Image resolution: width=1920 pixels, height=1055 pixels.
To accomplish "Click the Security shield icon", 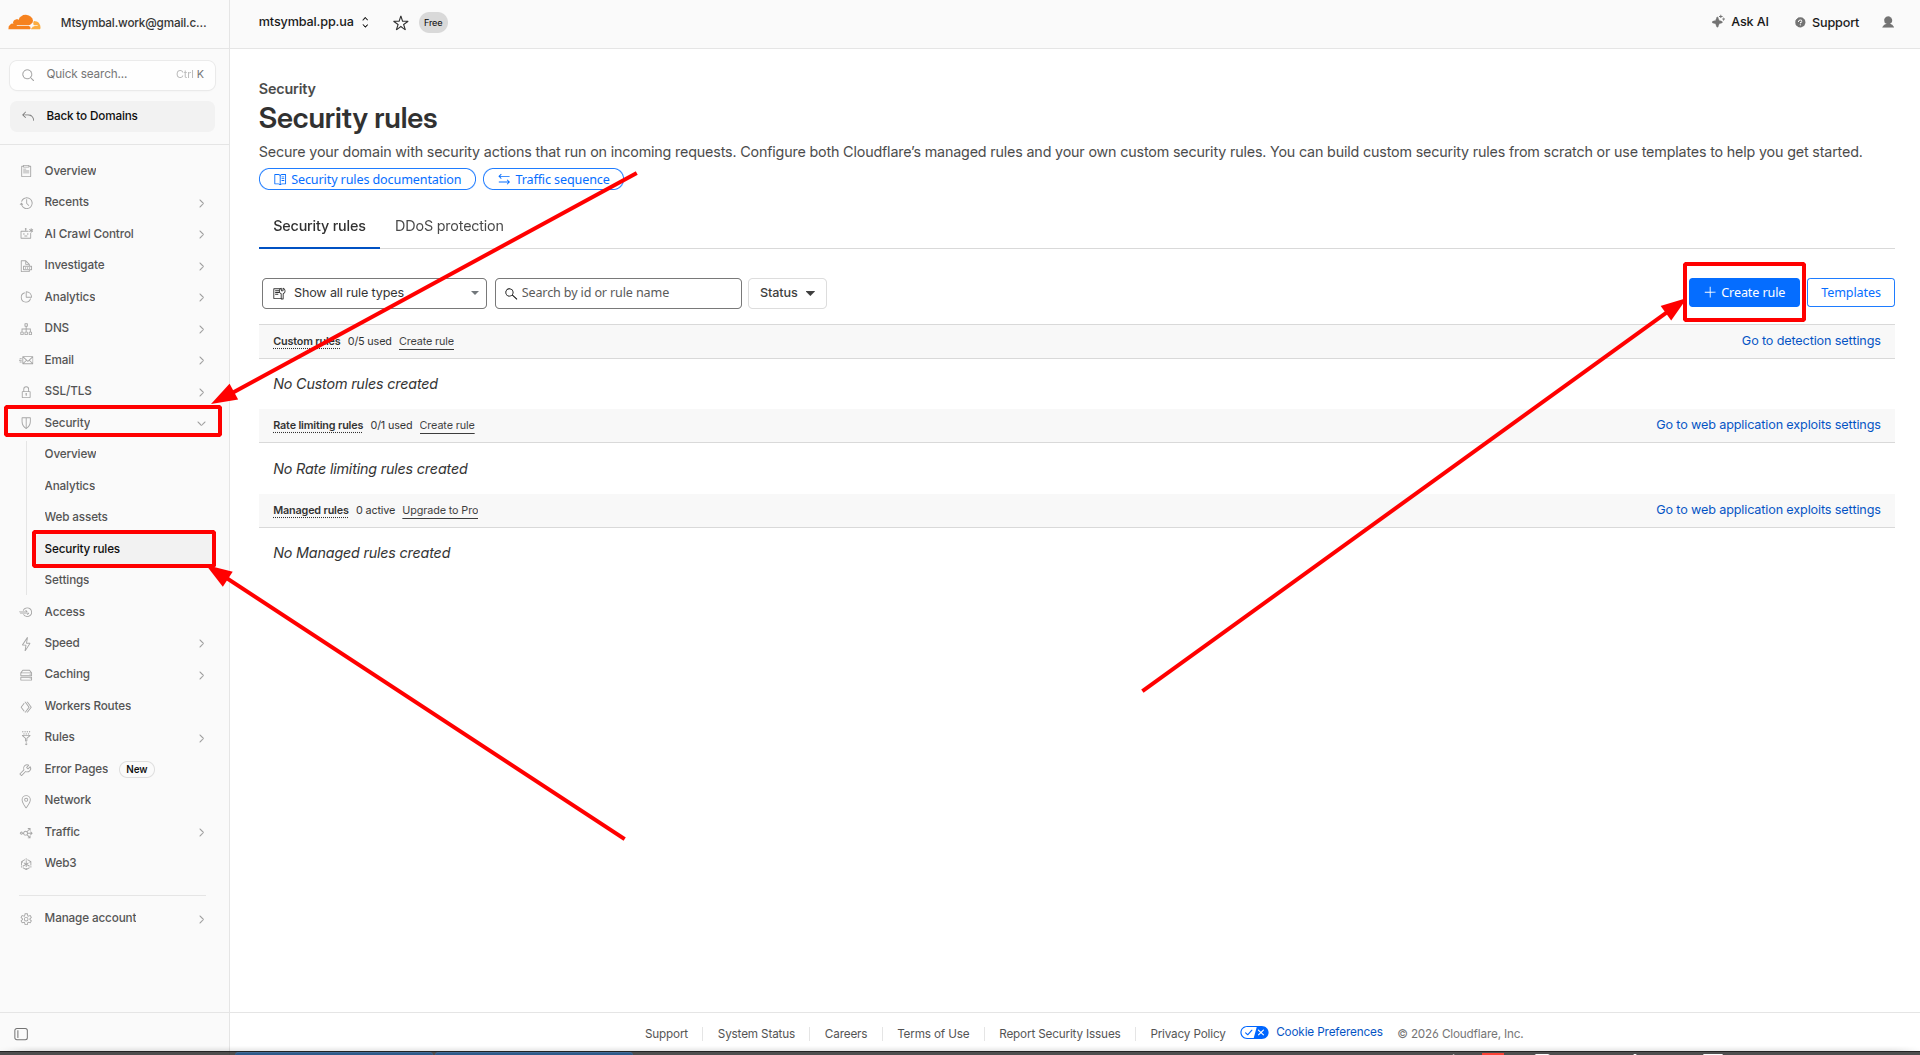I will coord(26,423).
